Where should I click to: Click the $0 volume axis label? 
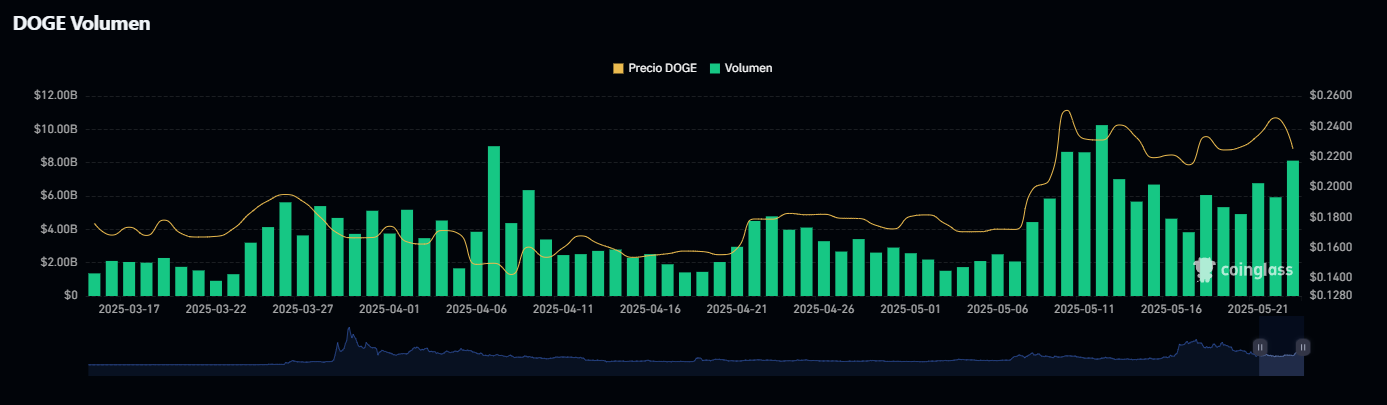(x=71, y=295)
